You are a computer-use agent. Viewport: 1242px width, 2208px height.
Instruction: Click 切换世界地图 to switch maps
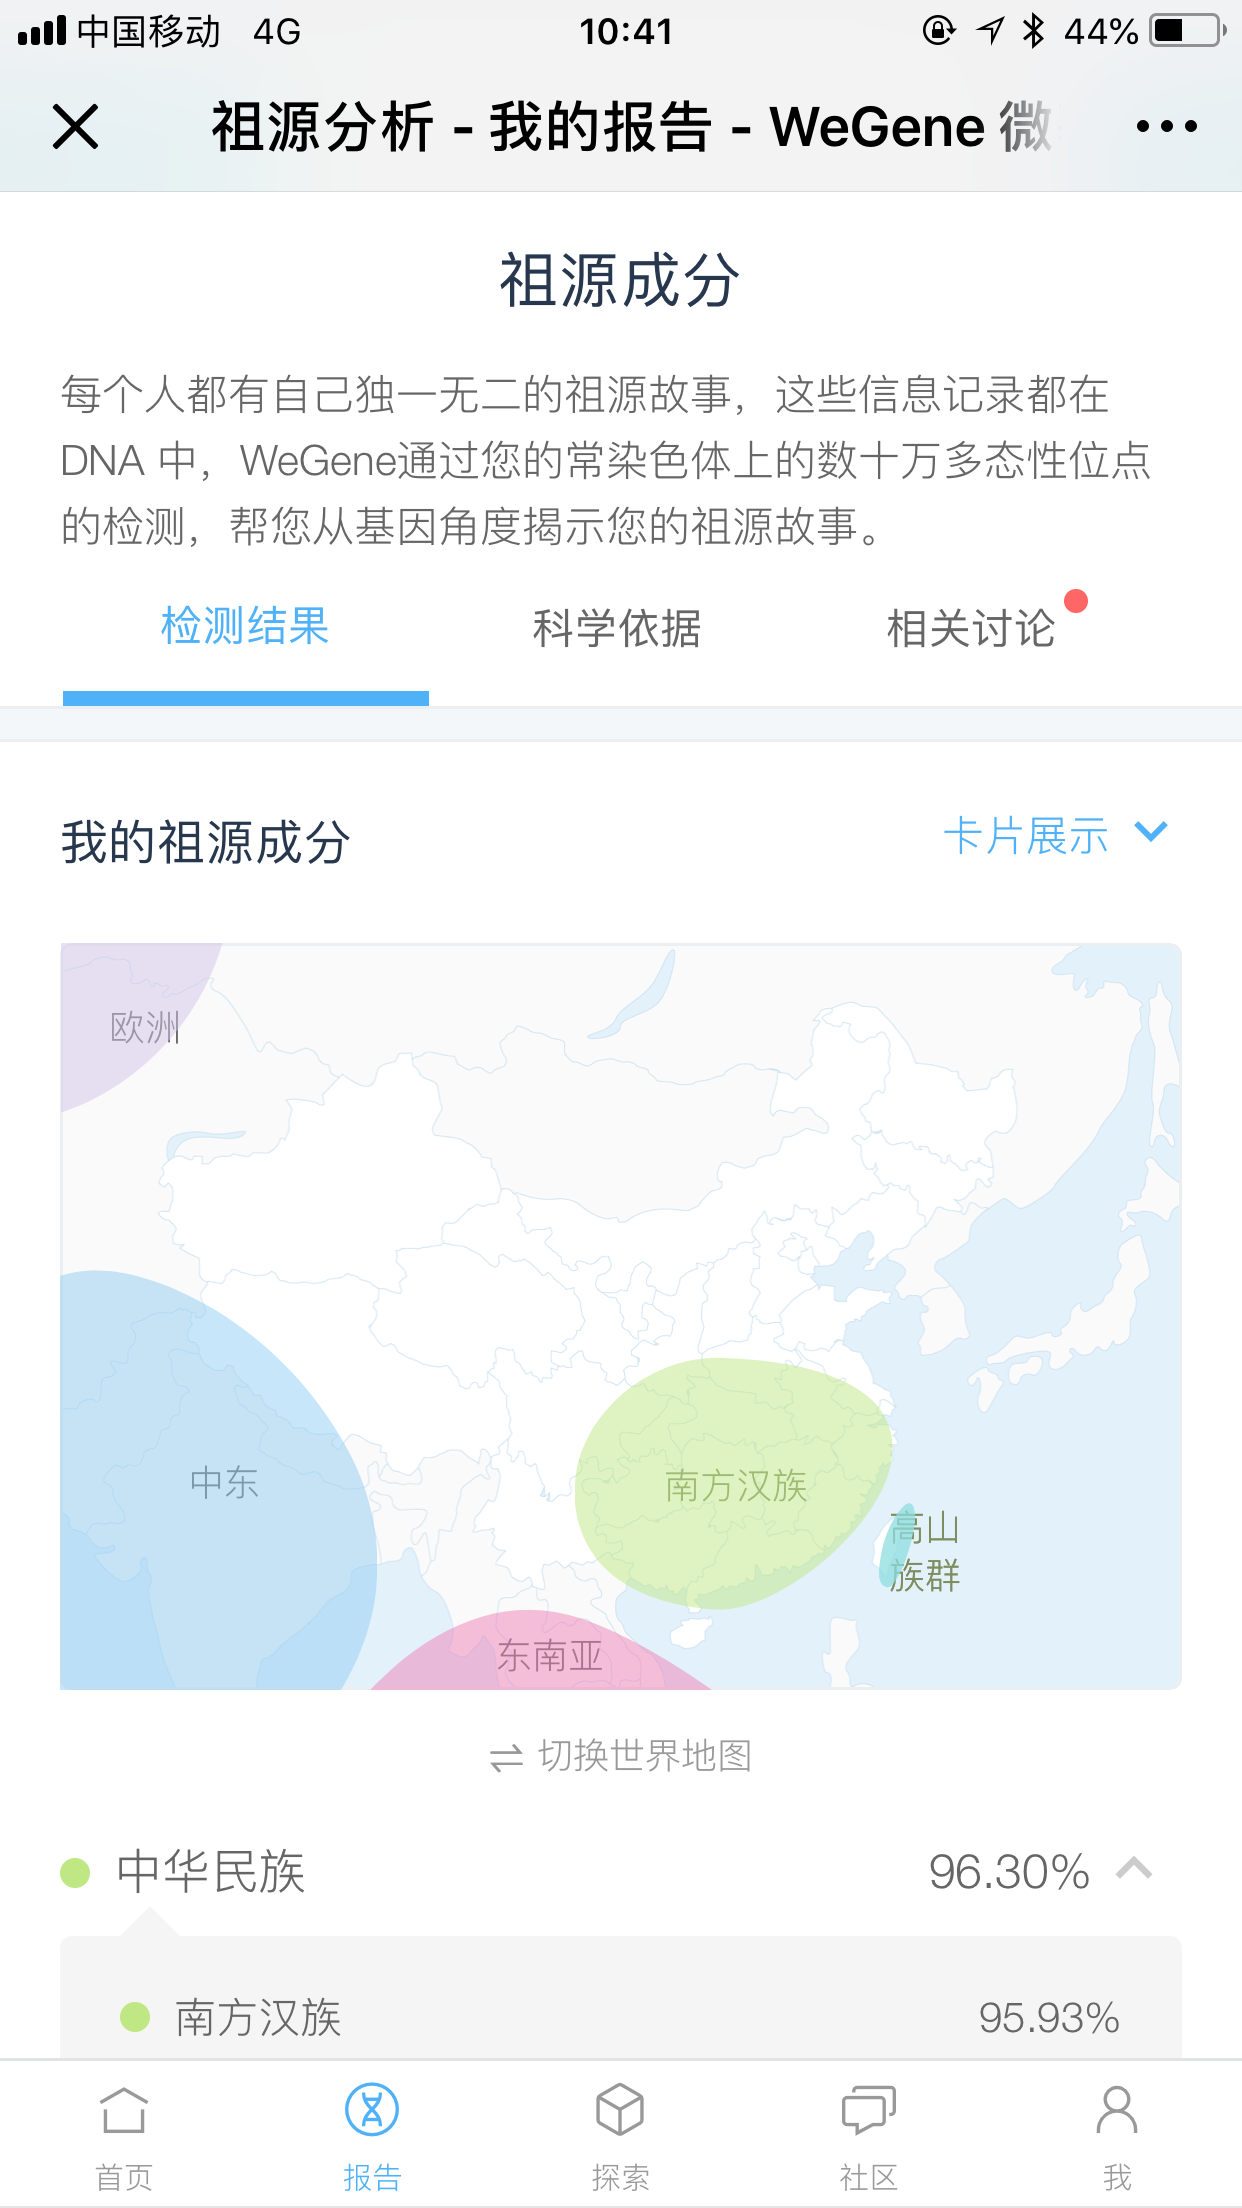(645, 1756)
